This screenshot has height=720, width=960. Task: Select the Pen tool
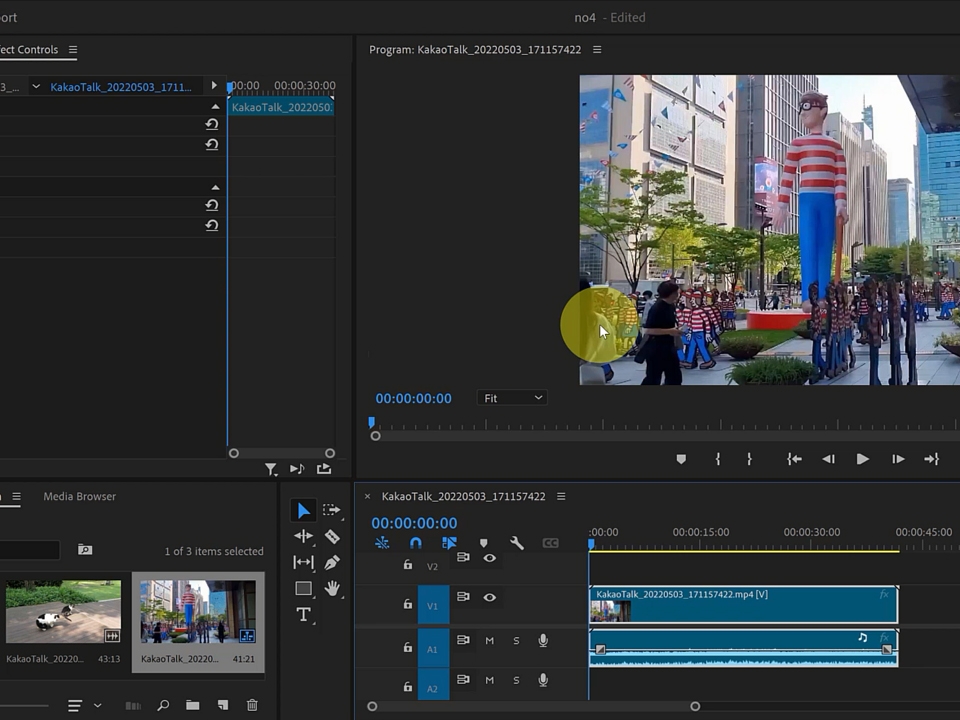[x=332, y=562]
